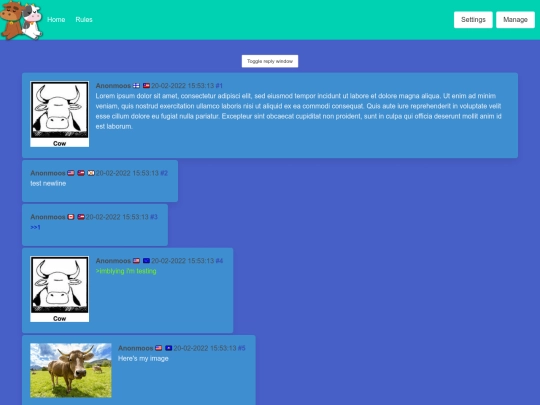The height and width of the screenshot is (405, 540).
Task: Open Cow drawing thumbnail in post #1
Action: click(x=60, y=114)
